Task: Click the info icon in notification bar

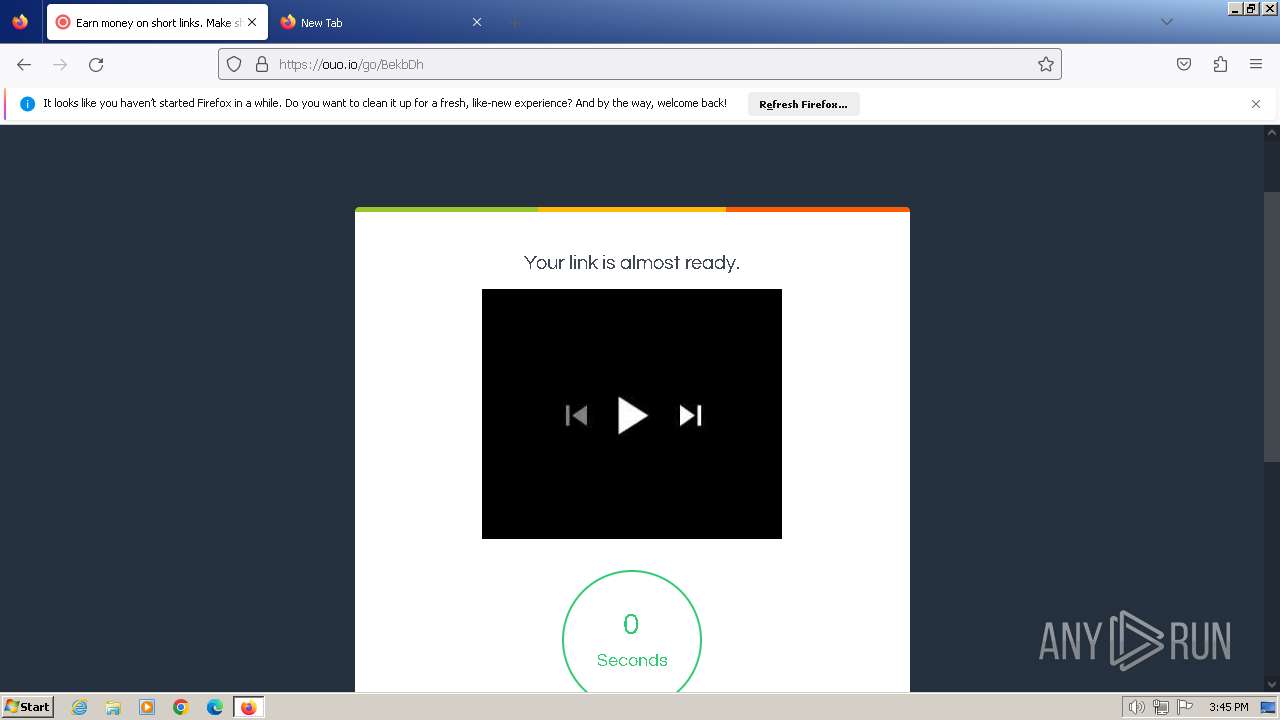Action: point(27,104)
